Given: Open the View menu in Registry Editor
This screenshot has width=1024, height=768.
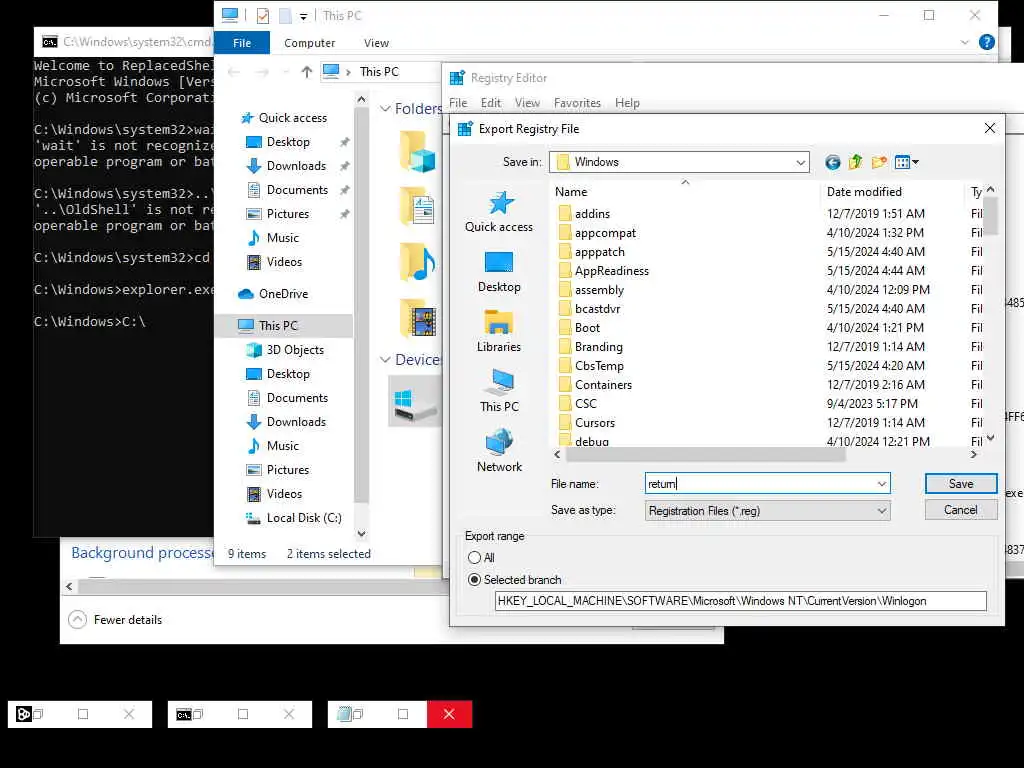Looking at the screenshot, I should [x=527, y=103].
